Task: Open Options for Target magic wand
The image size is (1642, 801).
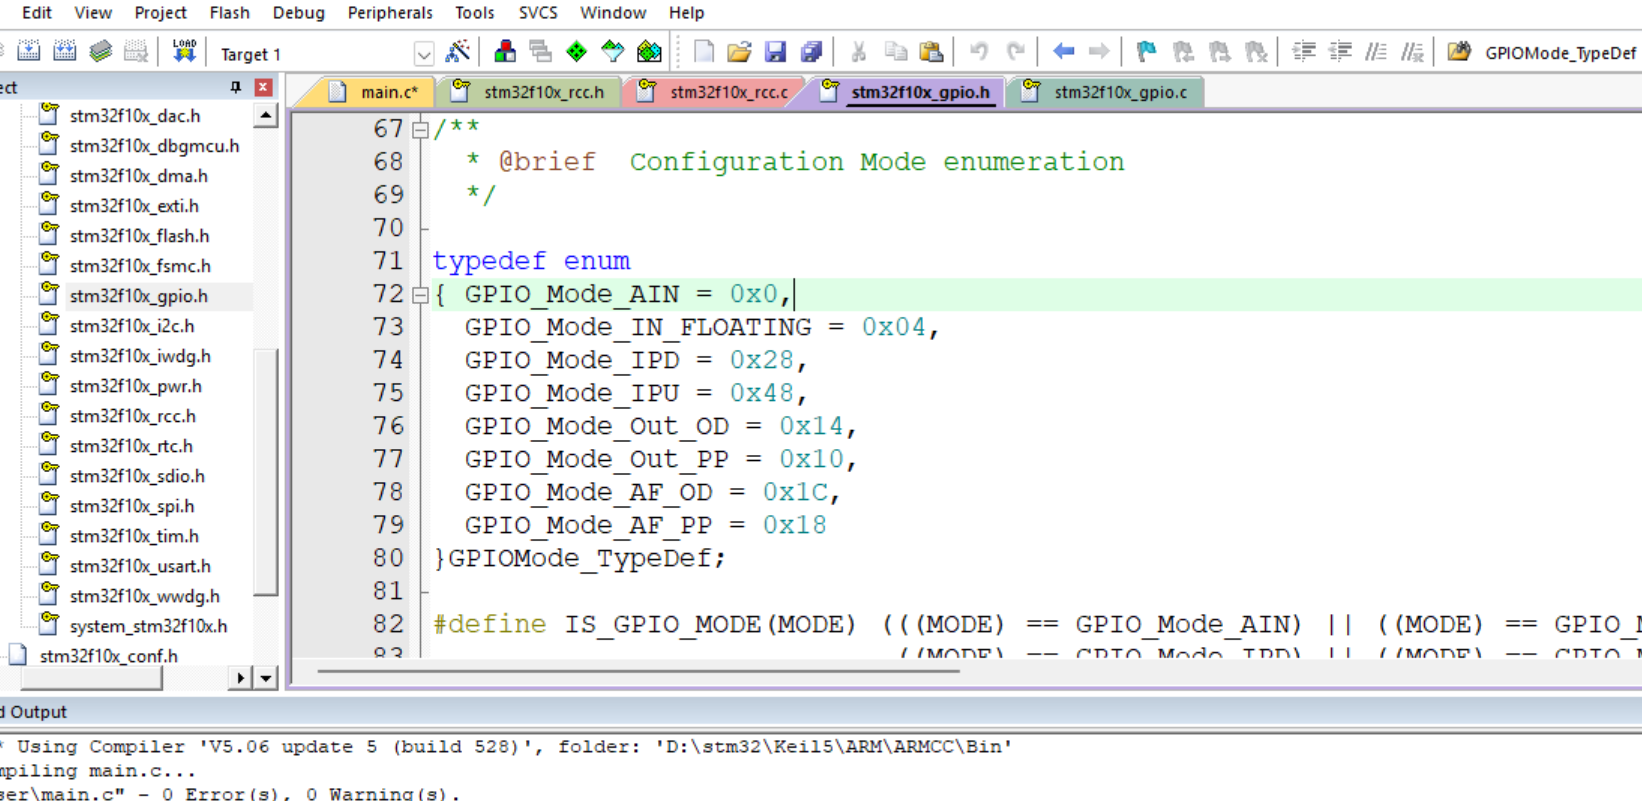Action: click(x=458, y=52)
